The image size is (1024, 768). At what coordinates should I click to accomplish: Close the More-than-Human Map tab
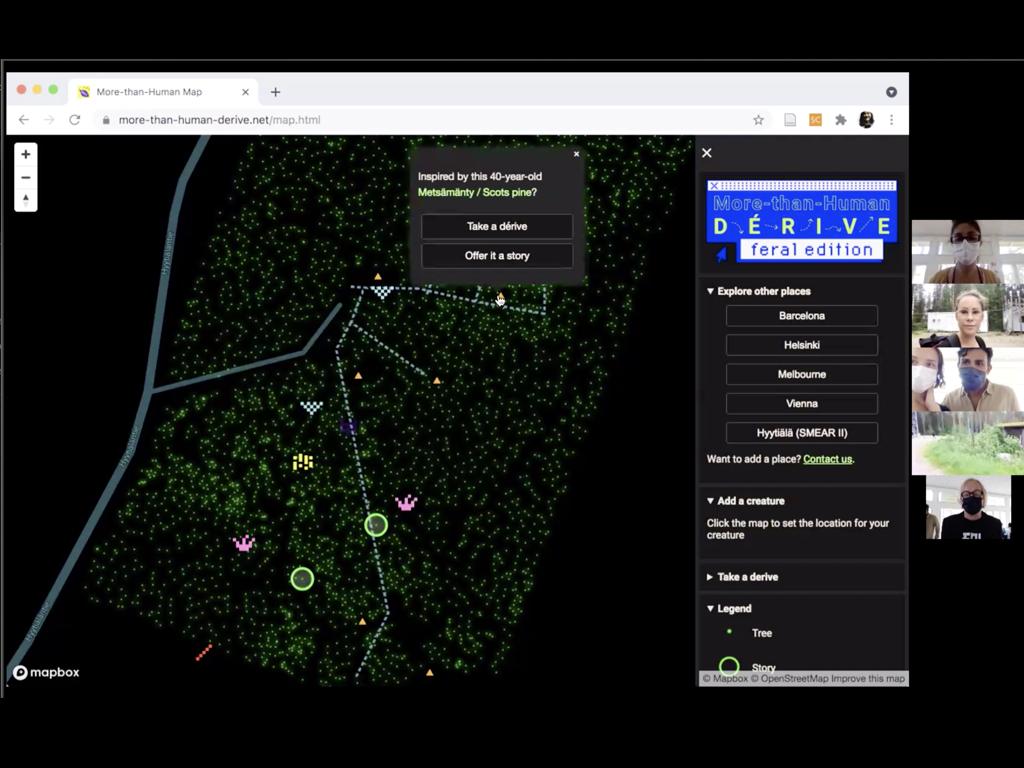click(246, 92)
